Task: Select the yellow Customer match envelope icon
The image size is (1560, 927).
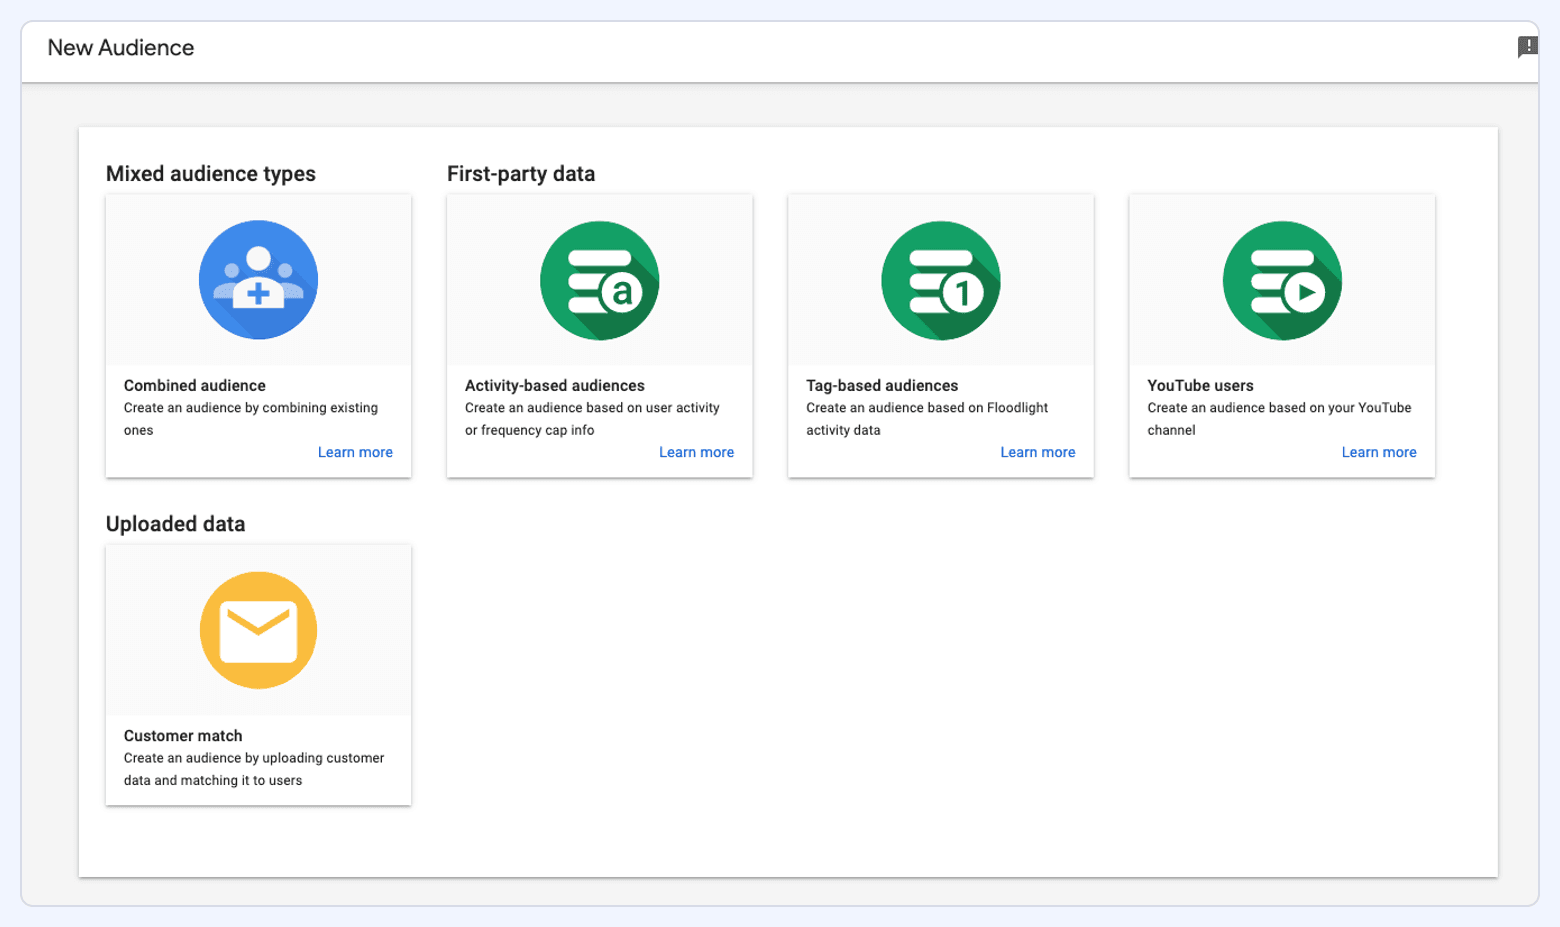Action: tap(258, 630)
